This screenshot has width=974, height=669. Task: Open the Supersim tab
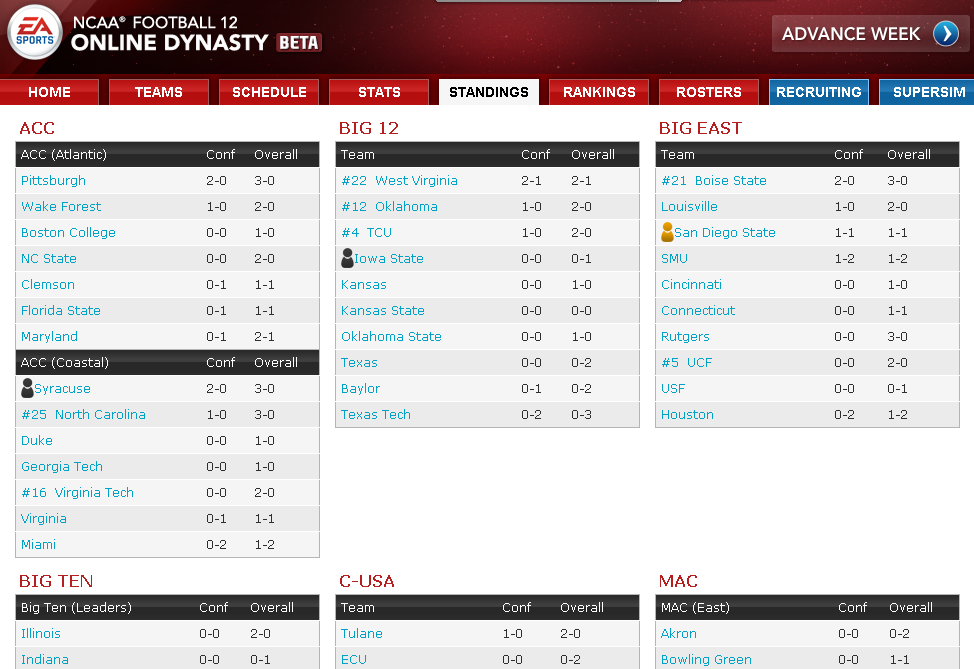[928, 92]
